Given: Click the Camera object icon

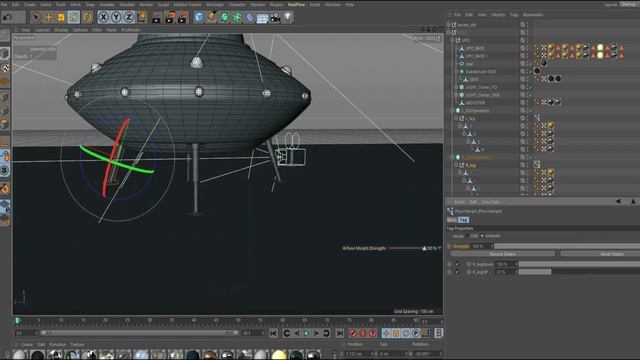Looking at the screenshot, I should point(276,18).
